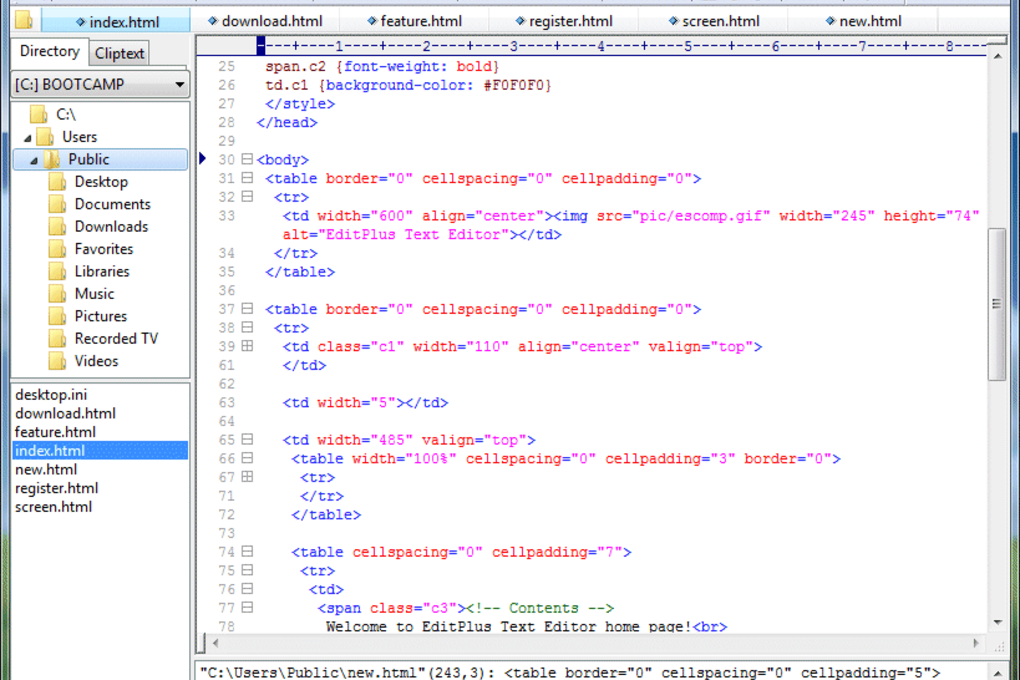Image resolution: width=1020 pixels, height=680 pixels.
Task: Open the Cliptext side panel tab
Action: pos(119,53)
